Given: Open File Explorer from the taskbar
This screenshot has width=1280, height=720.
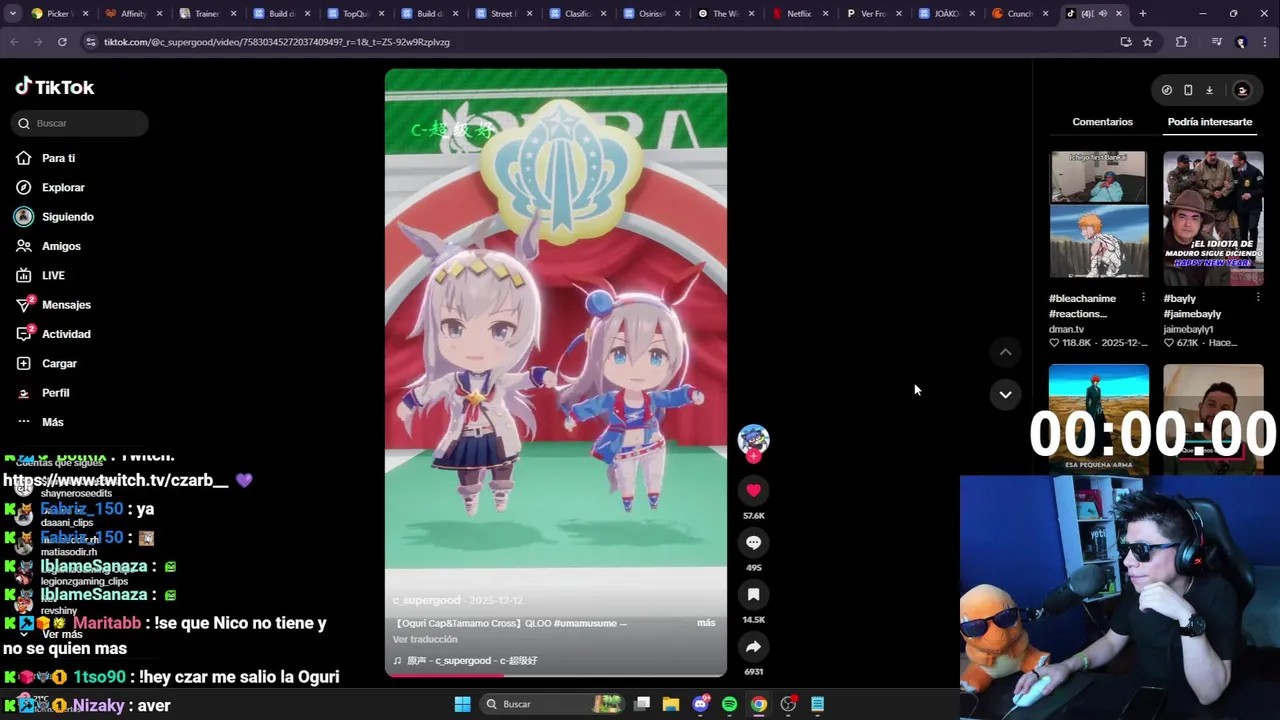Looking at the screenshot, I should click(671, 704).
